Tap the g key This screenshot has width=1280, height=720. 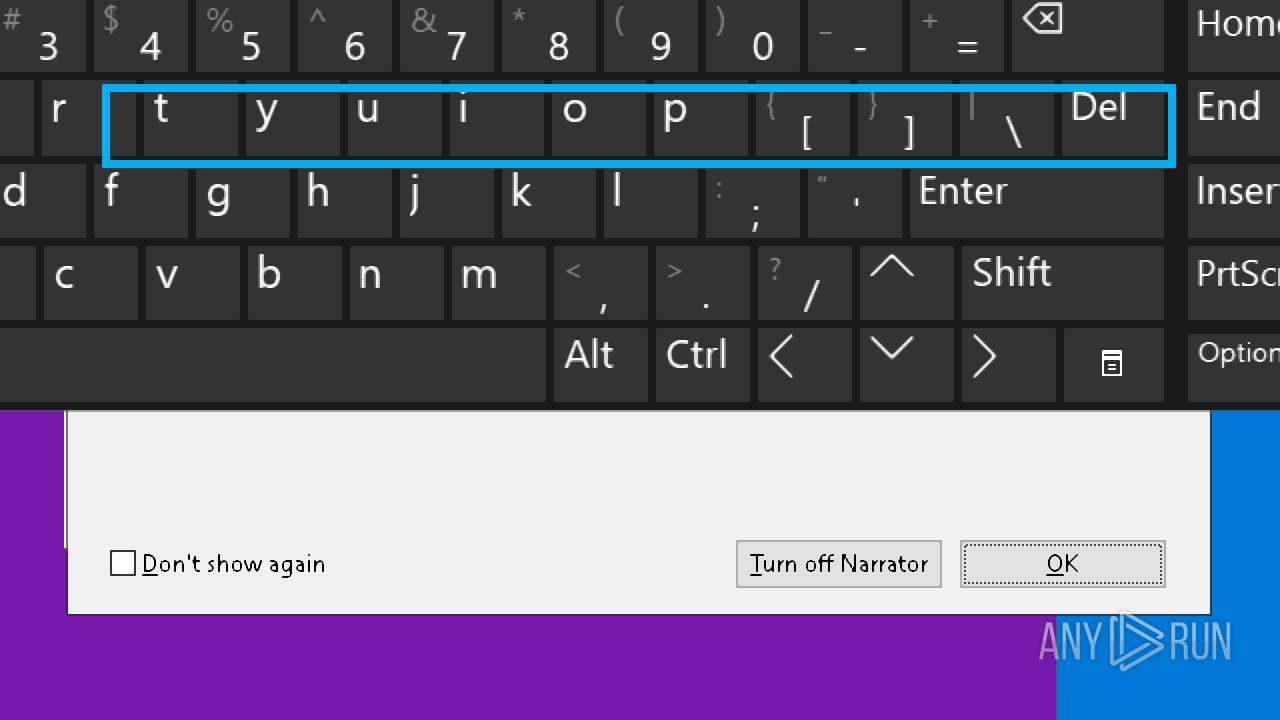(x=242, y=201)
